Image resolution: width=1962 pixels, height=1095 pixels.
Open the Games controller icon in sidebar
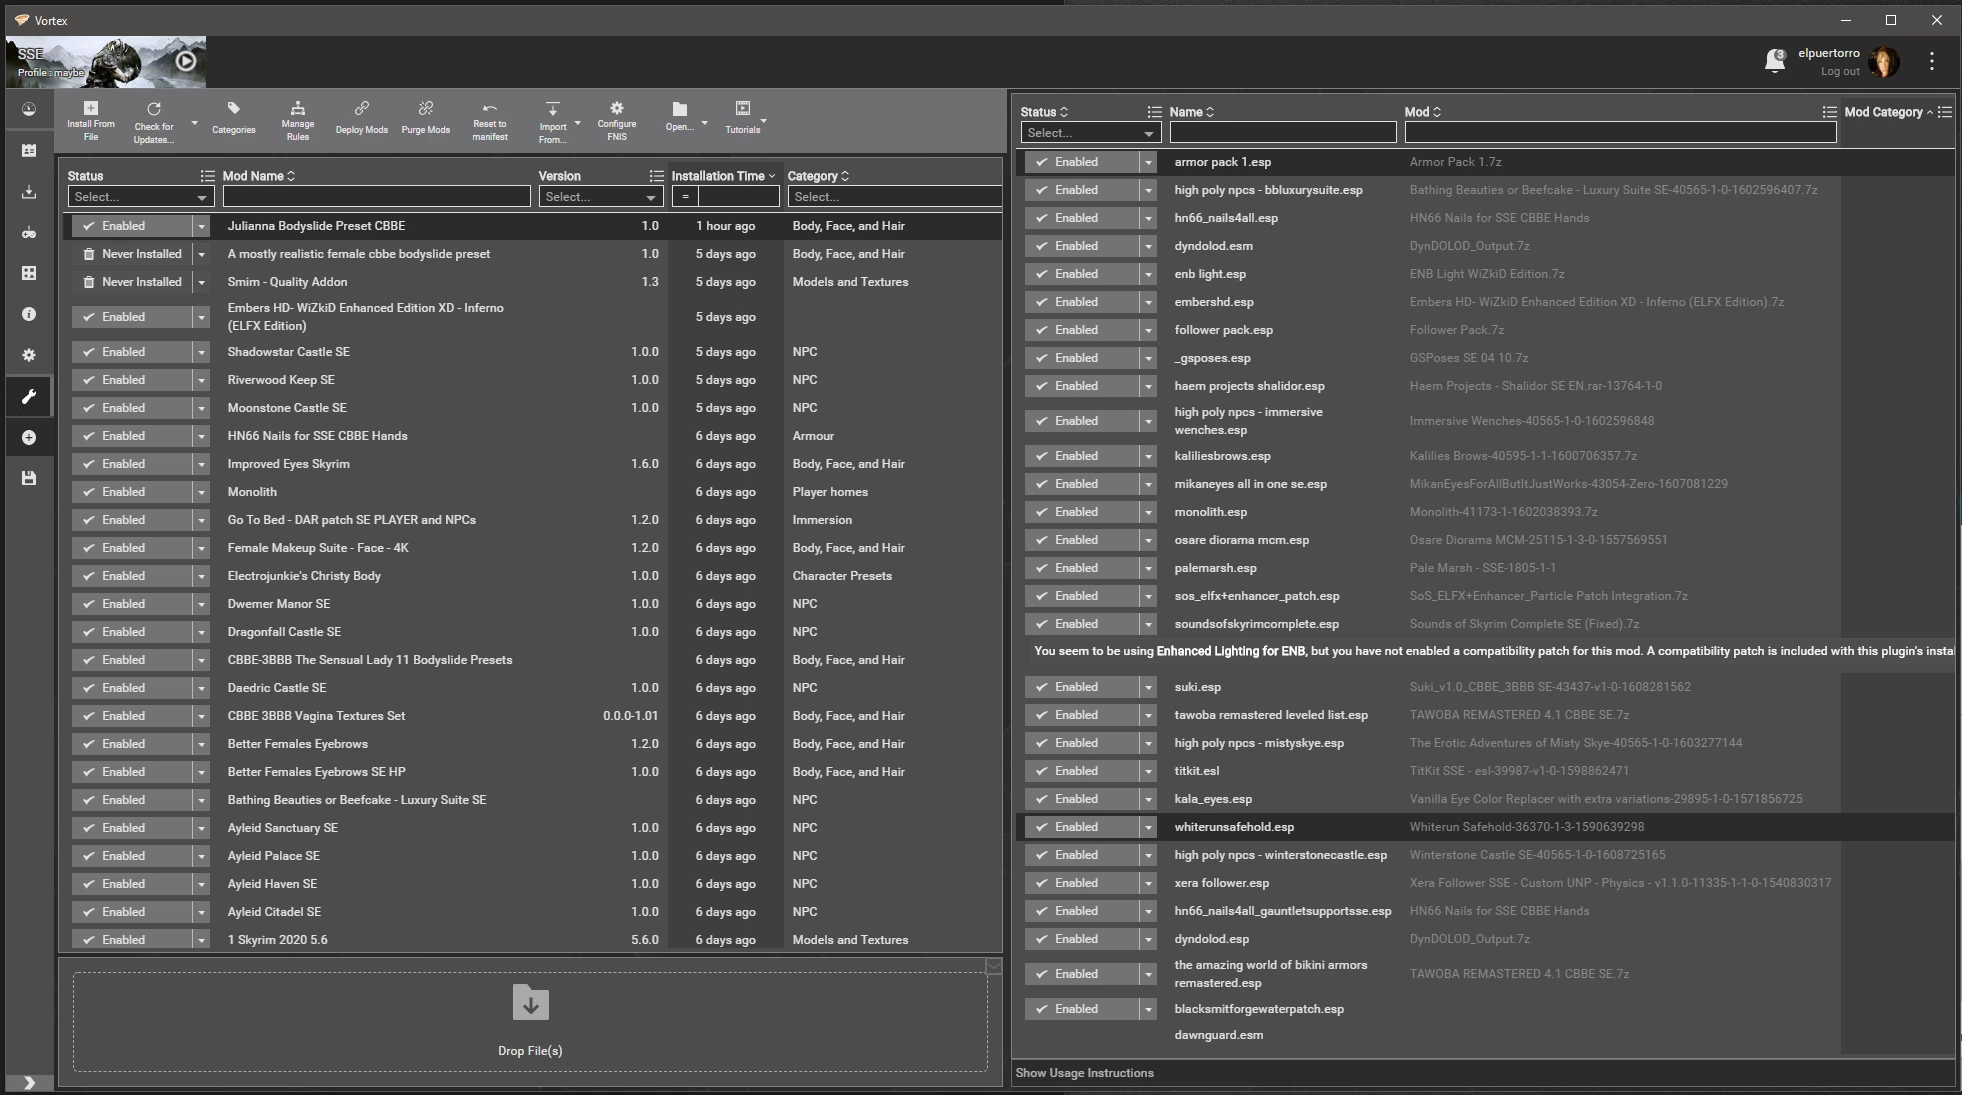pyautogui.click(x=29, y=232)
